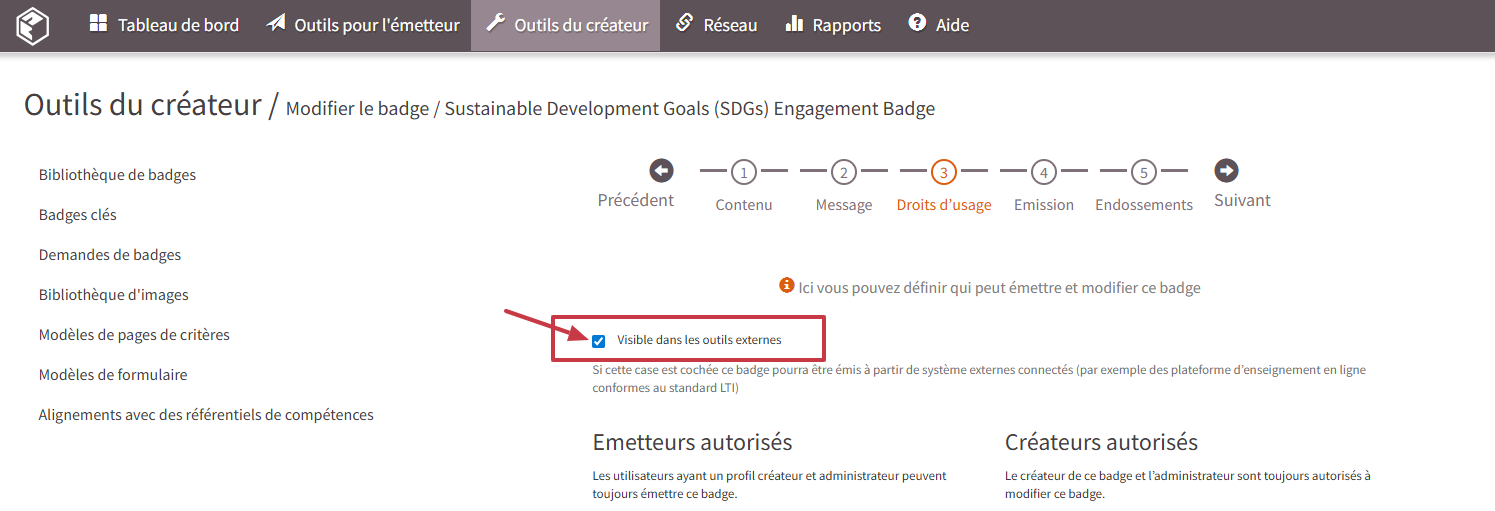
Task: Click the Open Badge Factory logo icon
Action: [x=33, y=25]
